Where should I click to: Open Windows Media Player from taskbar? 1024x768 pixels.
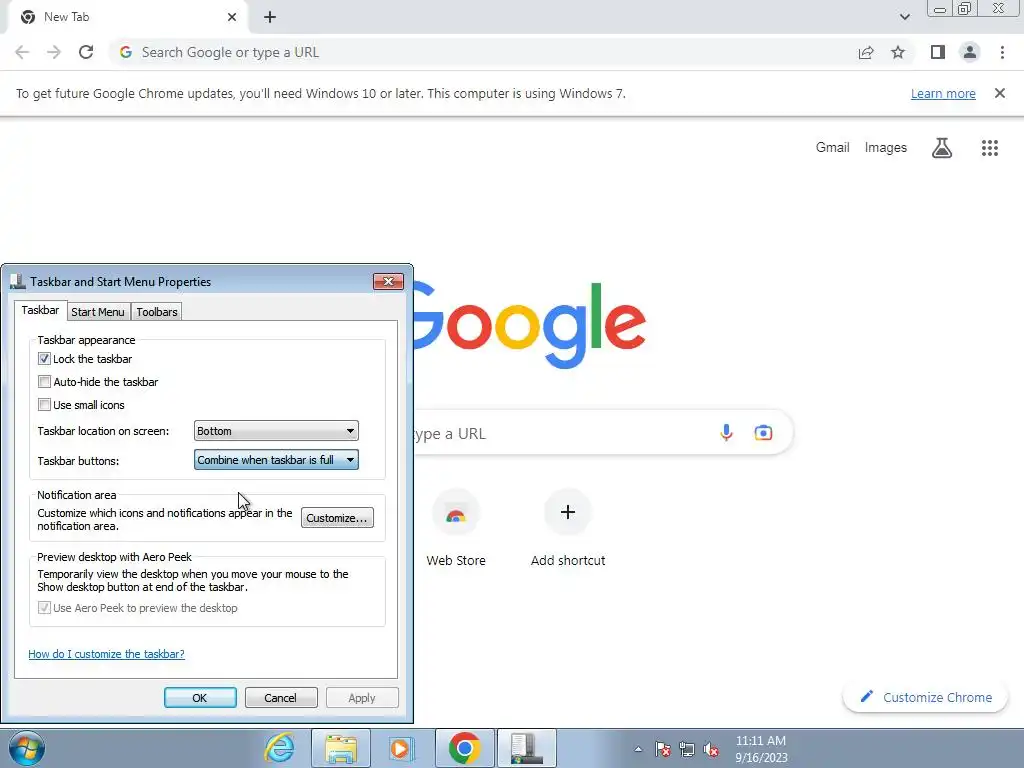click(x=401, y=748)
